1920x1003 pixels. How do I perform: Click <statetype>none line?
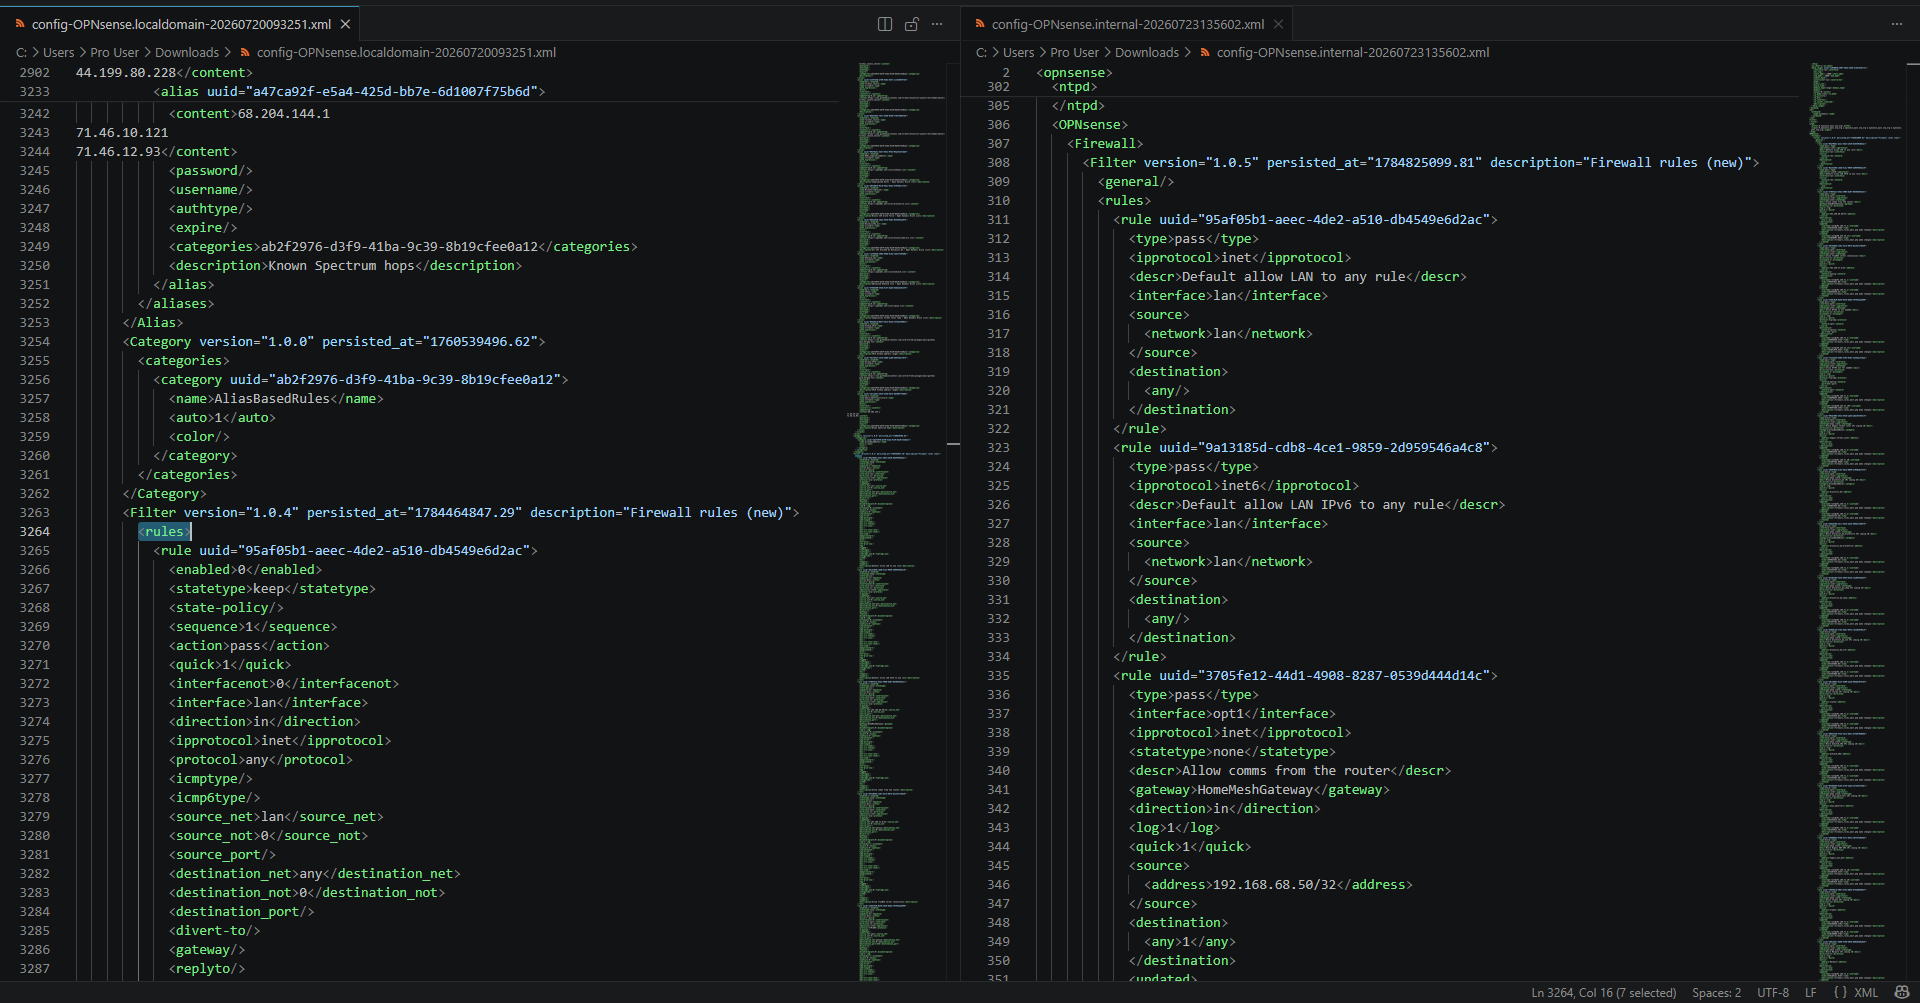click(x=1233, y=752)
